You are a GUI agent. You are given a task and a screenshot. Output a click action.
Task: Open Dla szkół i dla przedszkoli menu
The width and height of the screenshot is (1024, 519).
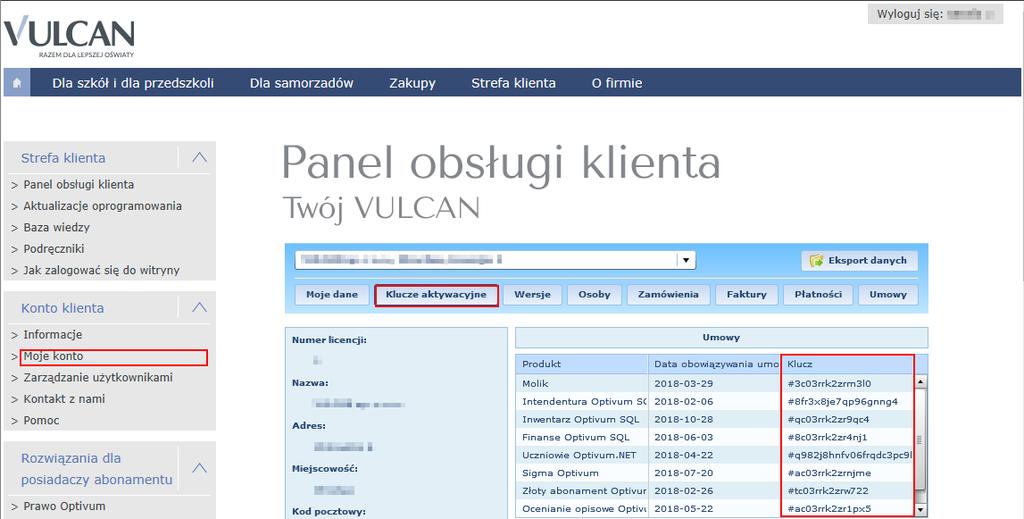(133, 83)
